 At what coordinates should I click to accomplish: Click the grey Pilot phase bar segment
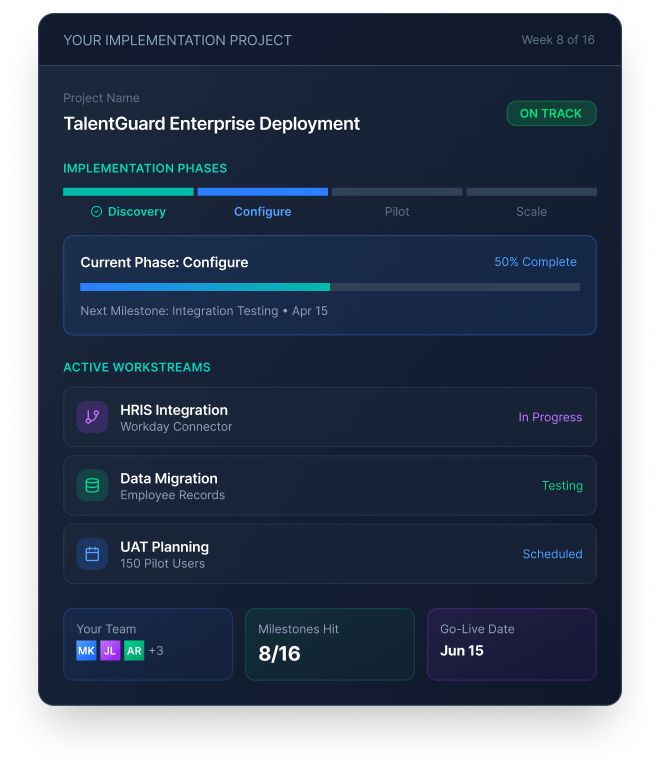[397, 192]
